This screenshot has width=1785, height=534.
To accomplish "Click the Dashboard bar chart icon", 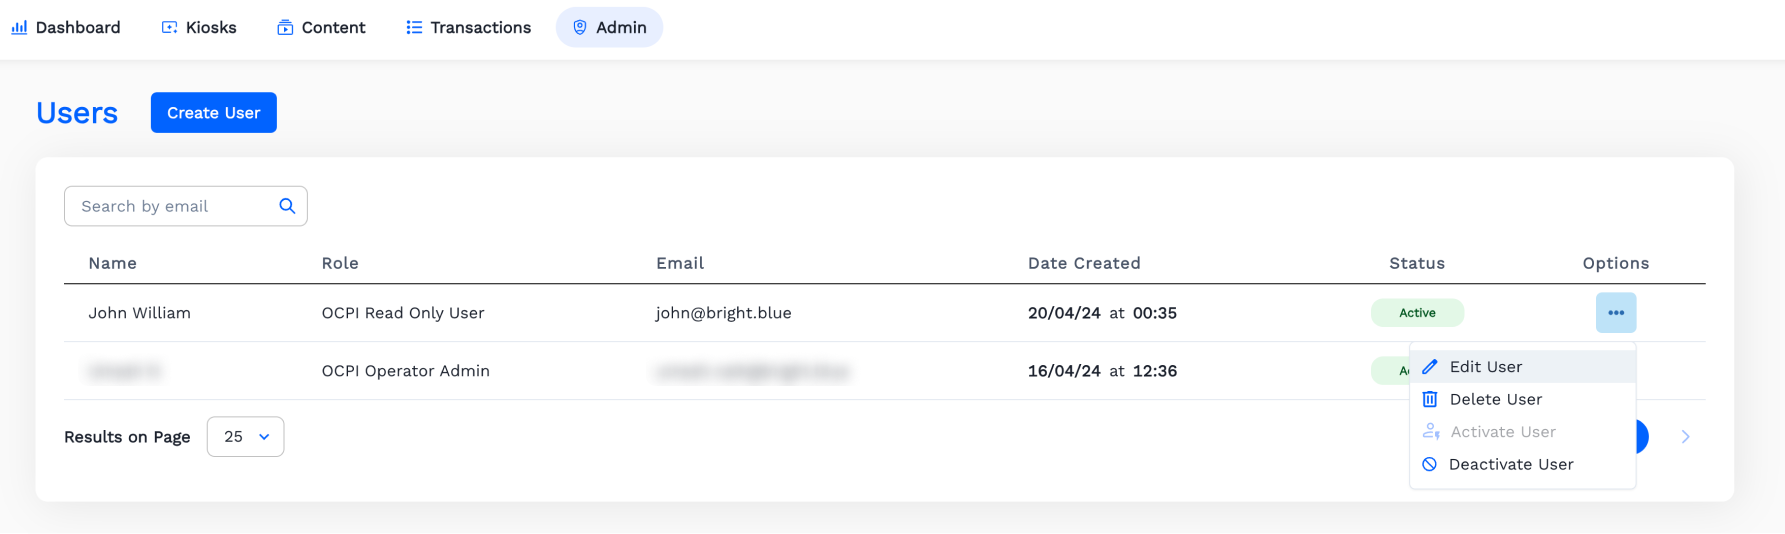I will click(x=19, y=28).
